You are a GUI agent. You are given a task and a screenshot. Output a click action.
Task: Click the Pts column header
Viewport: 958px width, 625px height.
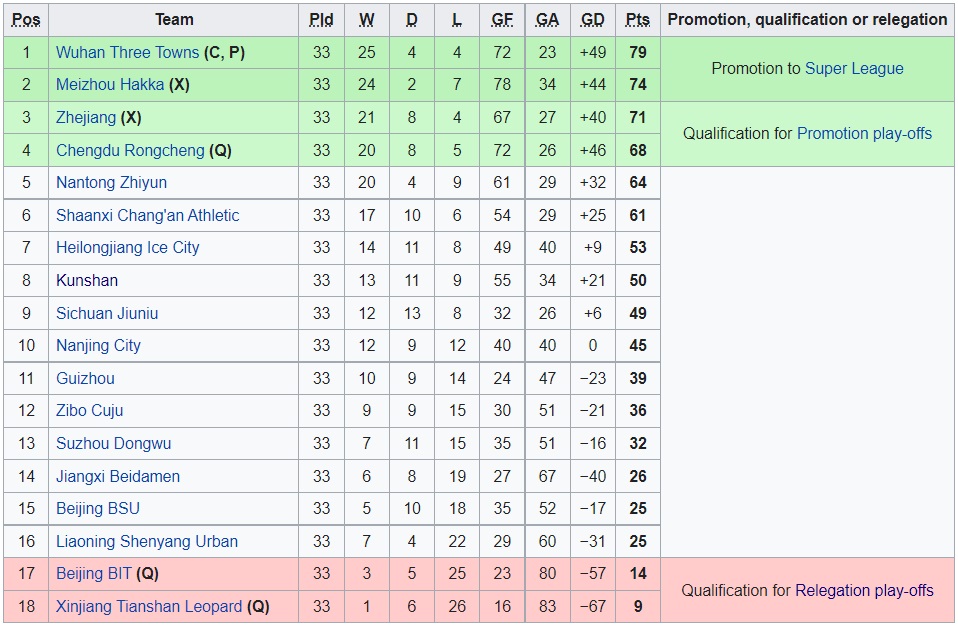click(637, 20)
